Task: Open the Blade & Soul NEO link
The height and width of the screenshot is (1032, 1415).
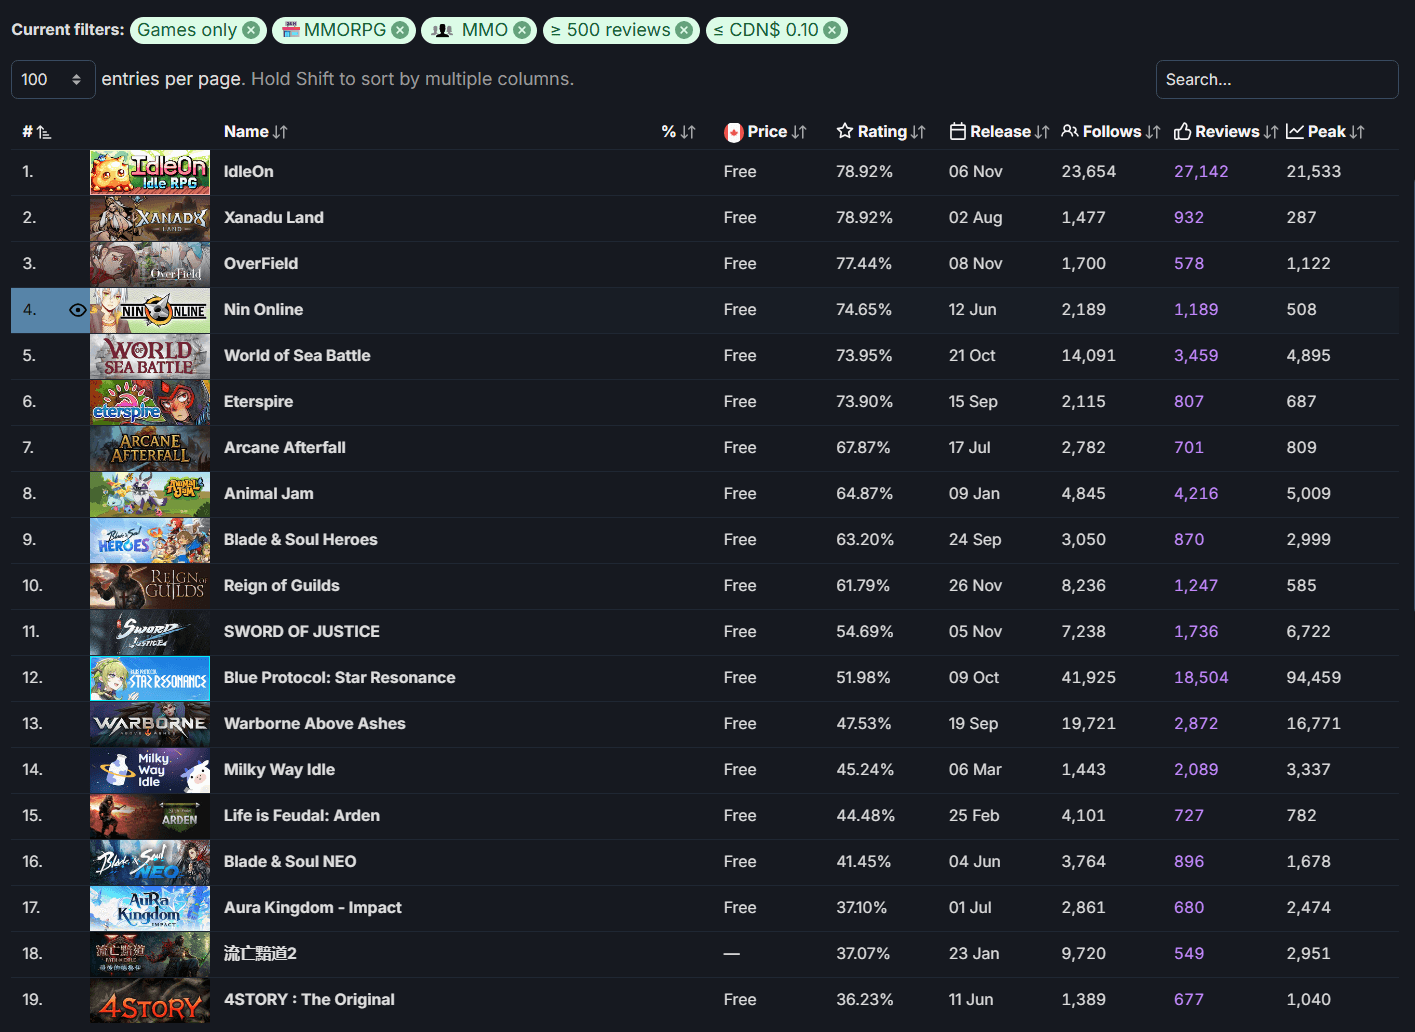Action: (x=290, y=862)
